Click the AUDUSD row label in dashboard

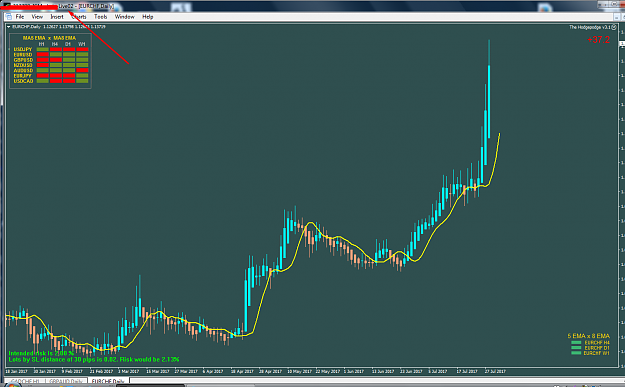click(23, 71)
